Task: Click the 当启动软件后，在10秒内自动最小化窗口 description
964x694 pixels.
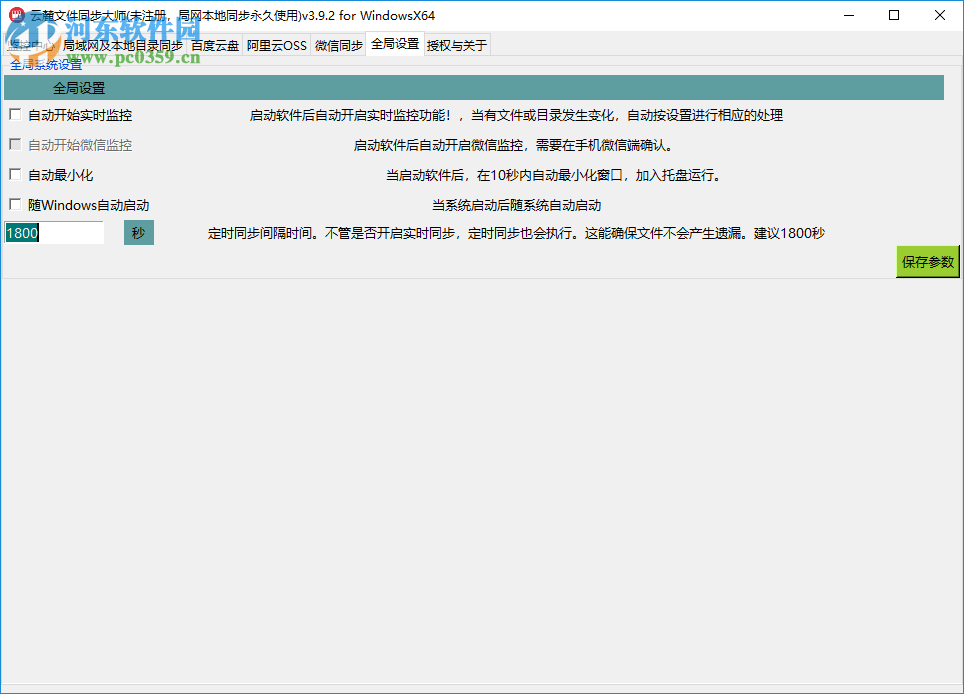Action: tap(554, 175)
